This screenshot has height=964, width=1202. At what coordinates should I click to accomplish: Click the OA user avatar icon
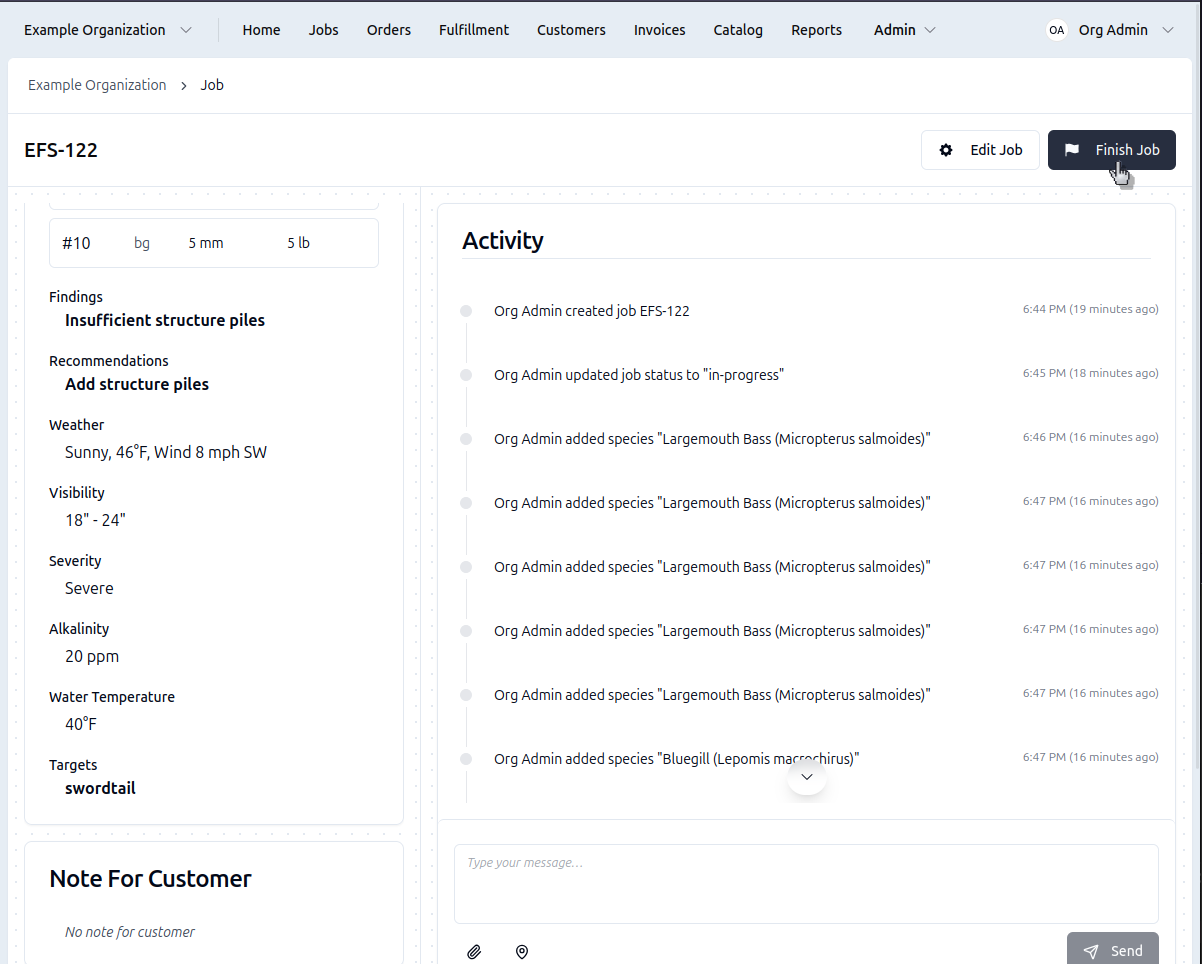(1056, 30)
